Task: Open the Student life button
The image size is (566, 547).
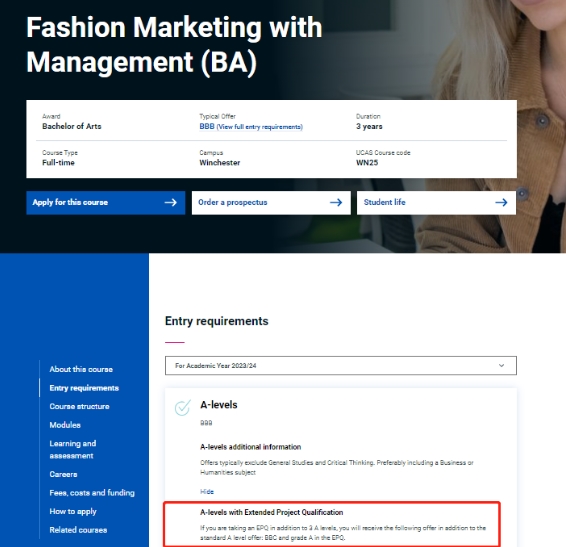Action: [436, 203]
